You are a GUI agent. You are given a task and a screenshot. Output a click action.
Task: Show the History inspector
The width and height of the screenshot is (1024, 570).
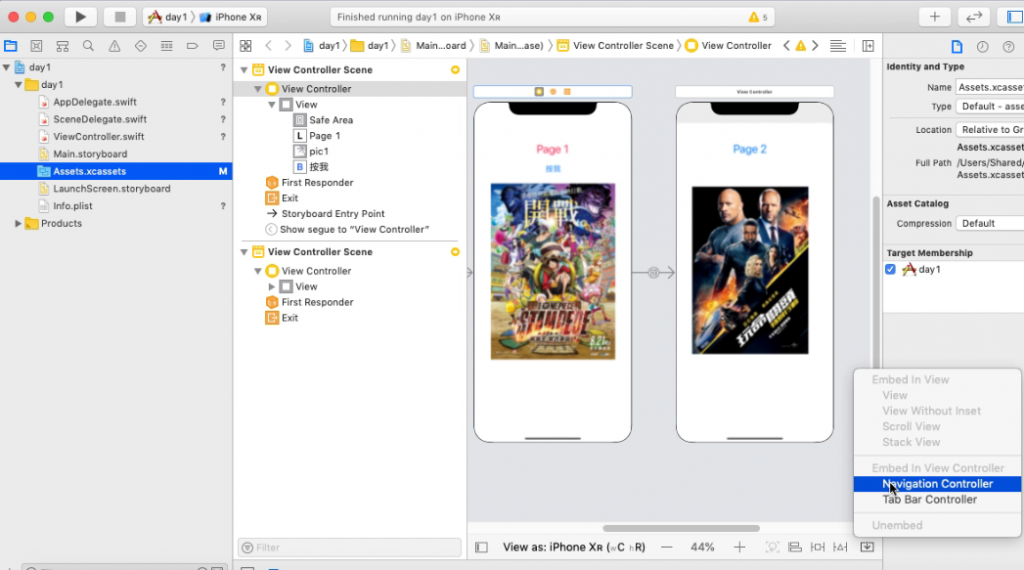(x=982, y=46)
